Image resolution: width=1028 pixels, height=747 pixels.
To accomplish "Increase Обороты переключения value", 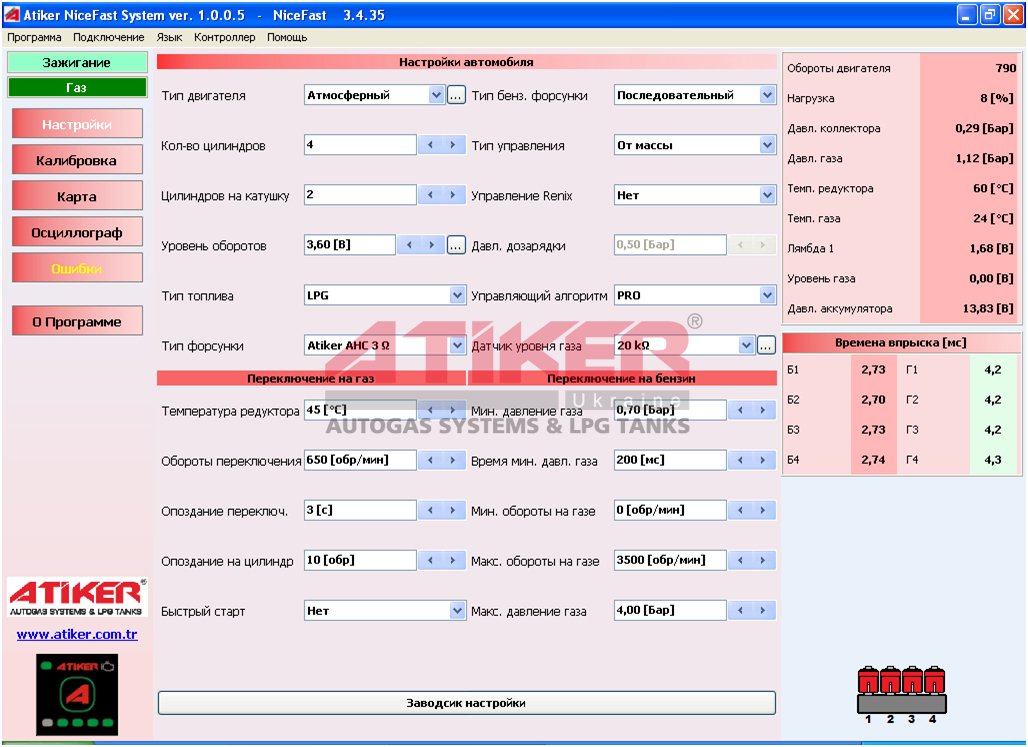I will (x=452, y=460).
